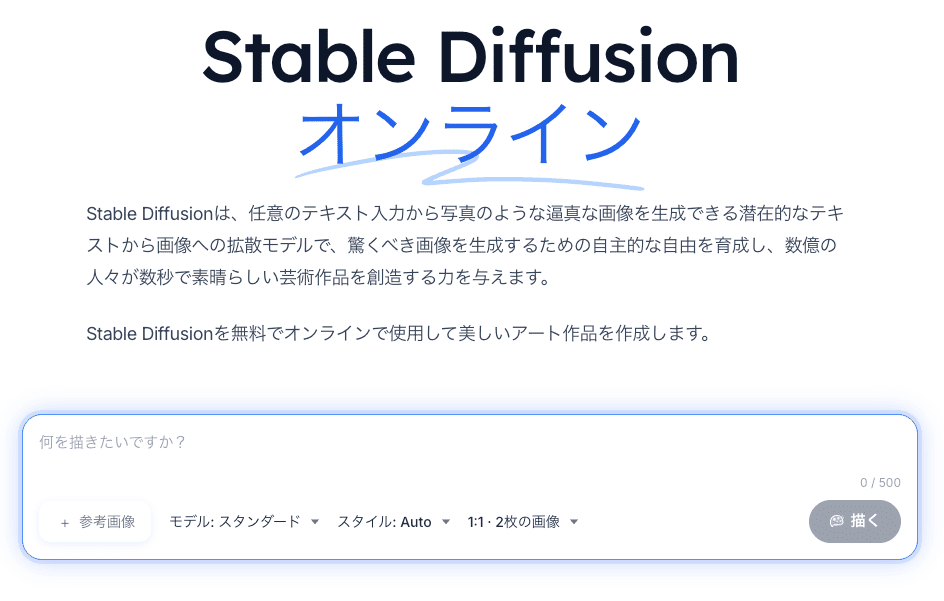Screen dimensions: 944x601
Task: Click the Stable Diffusionを無料で sentence
Action: (x=398, y=333)
